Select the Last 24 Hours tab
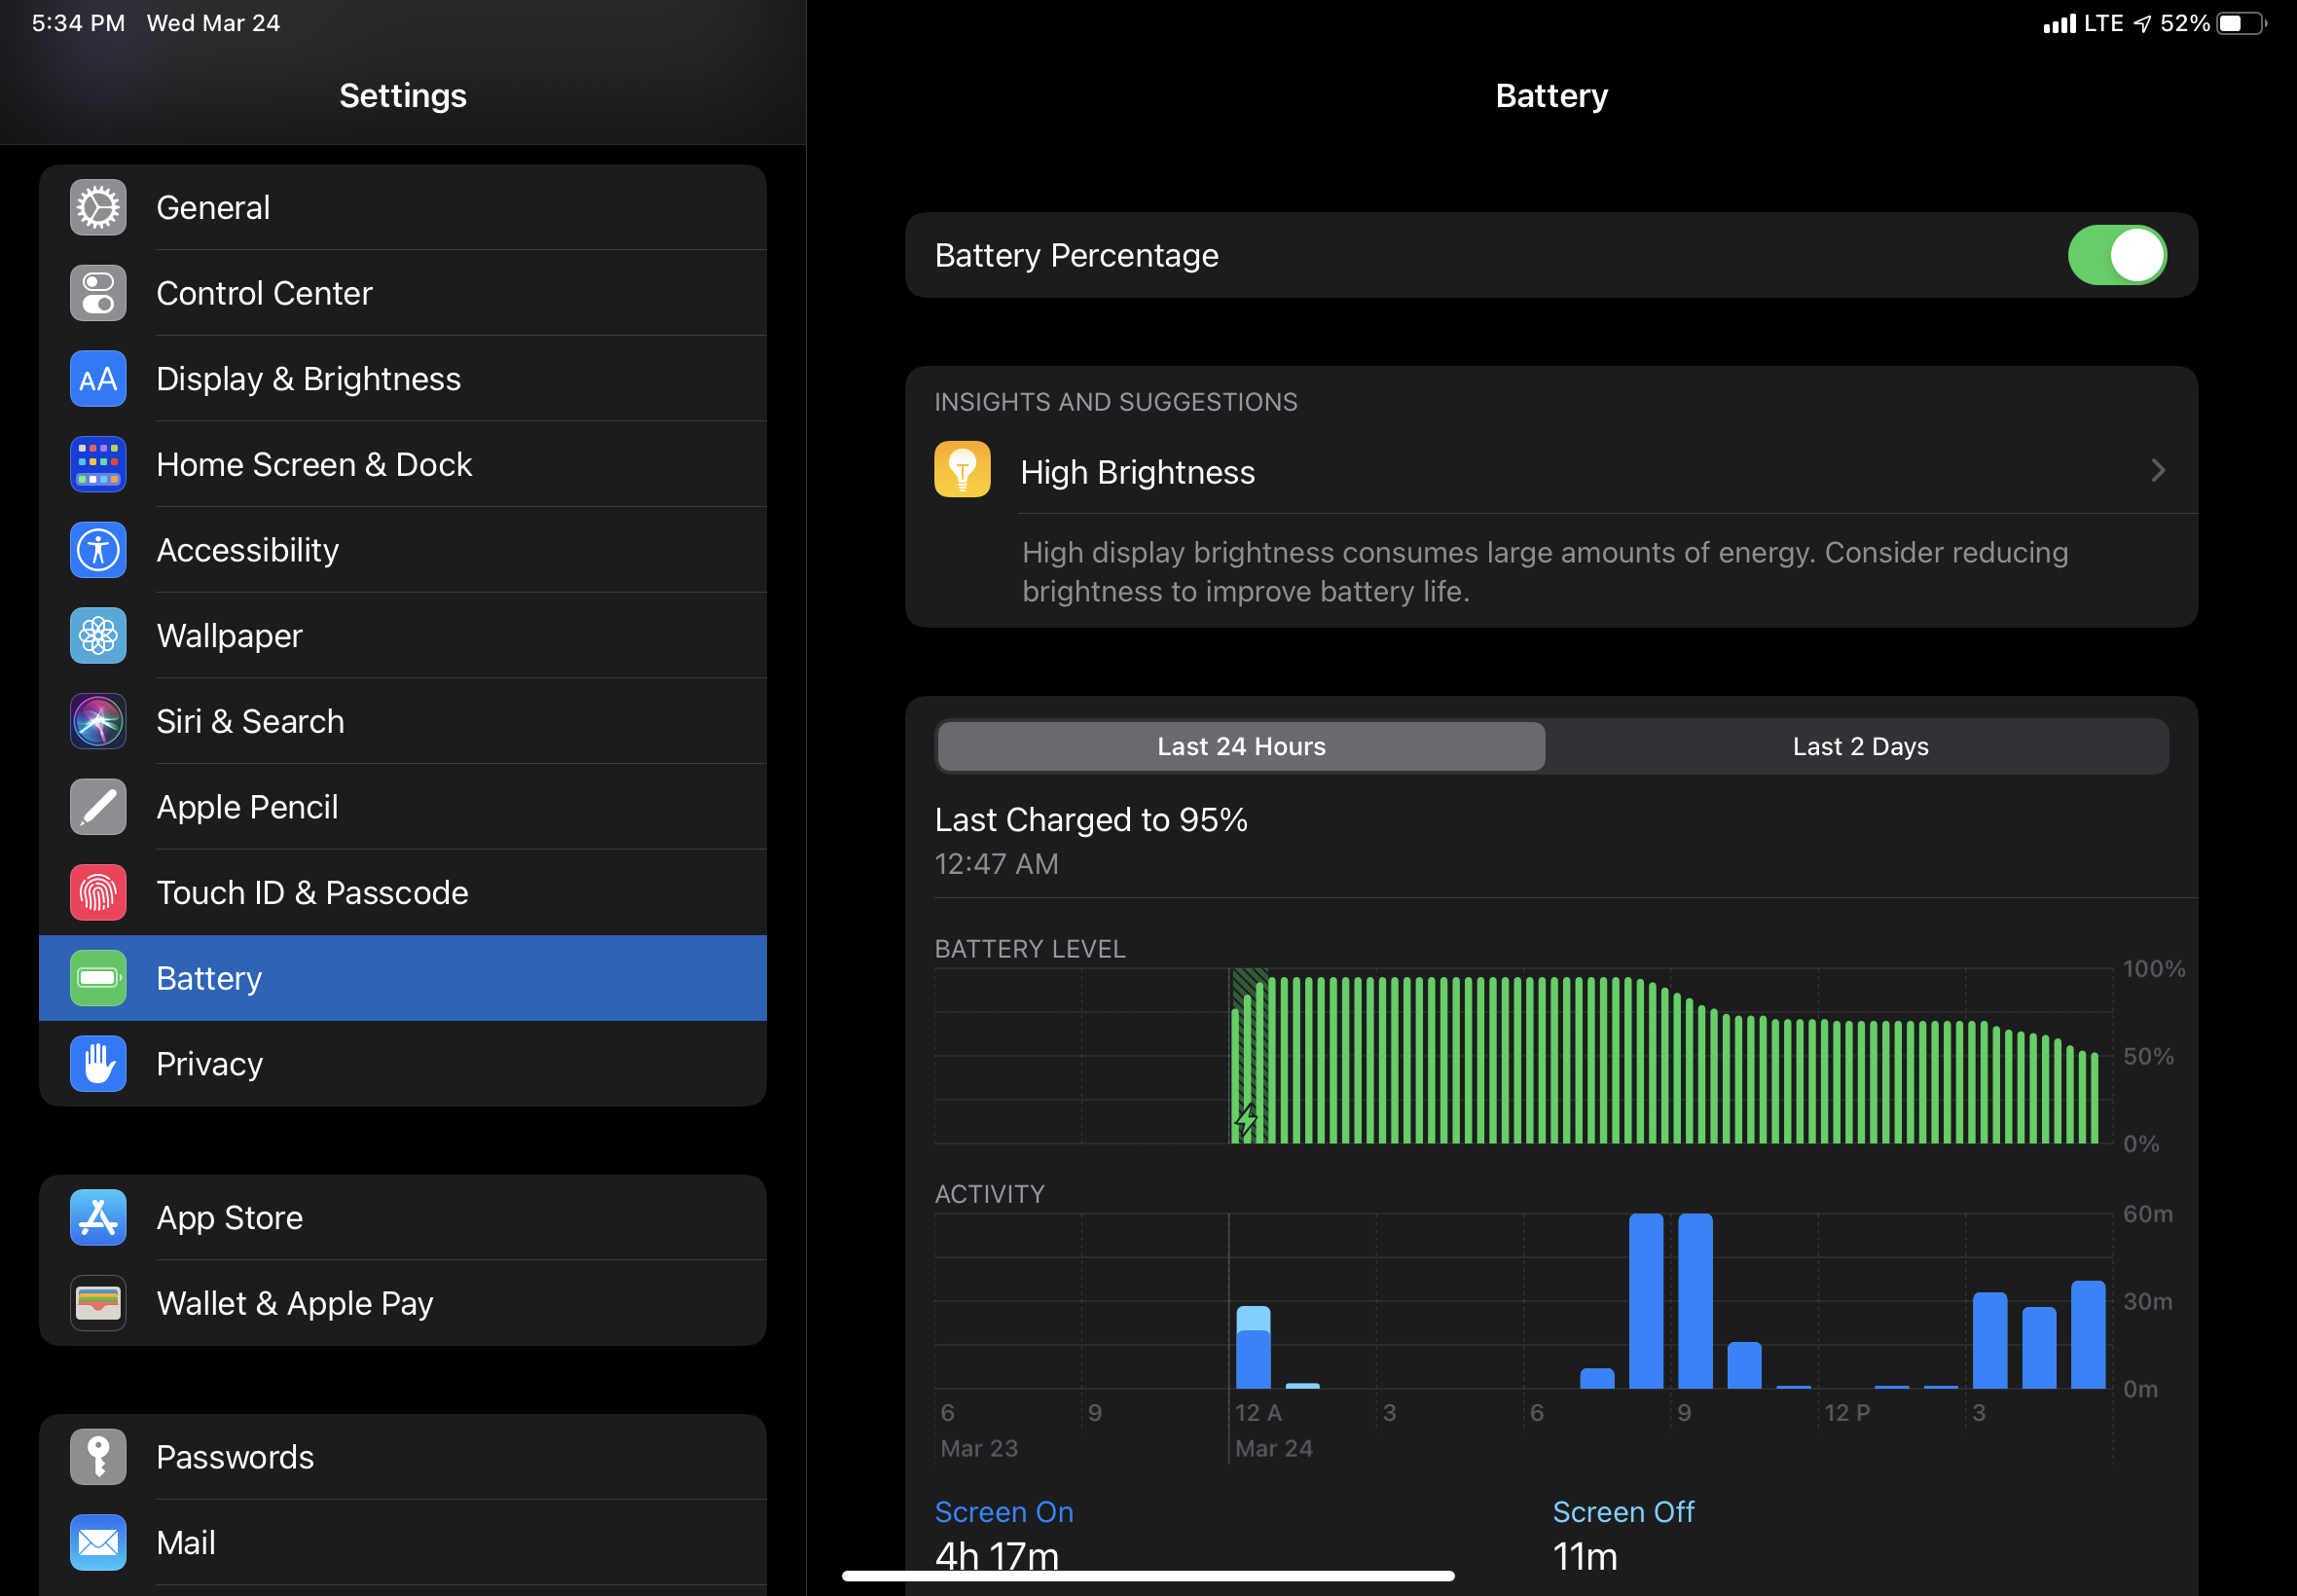Viewport: 2297px width, 1596px height. [1240, 746]
